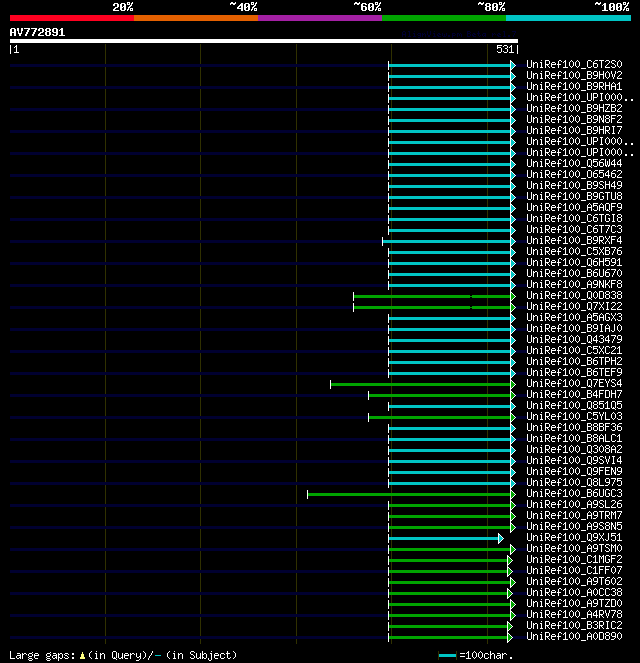The image size is (640, 663).
Task: Click the cyan alignment bar for B9RXF4
Action: 446,241
